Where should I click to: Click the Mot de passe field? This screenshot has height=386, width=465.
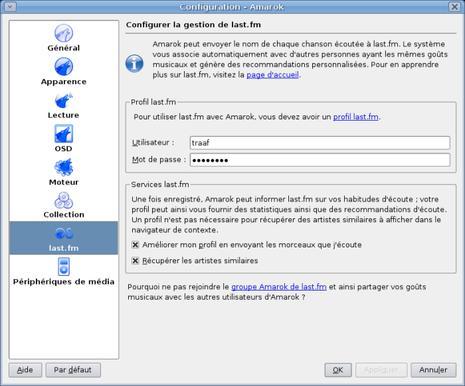click(320, 160)
